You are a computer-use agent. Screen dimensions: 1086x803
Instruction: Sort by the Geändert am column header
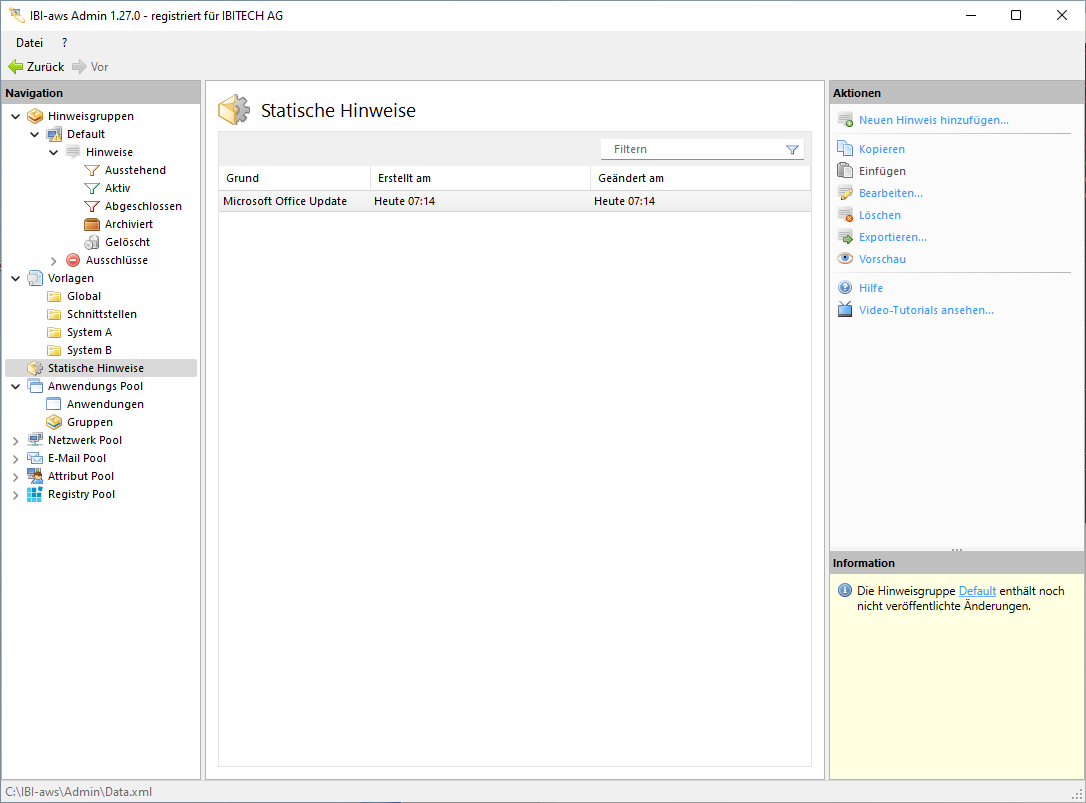630,178
